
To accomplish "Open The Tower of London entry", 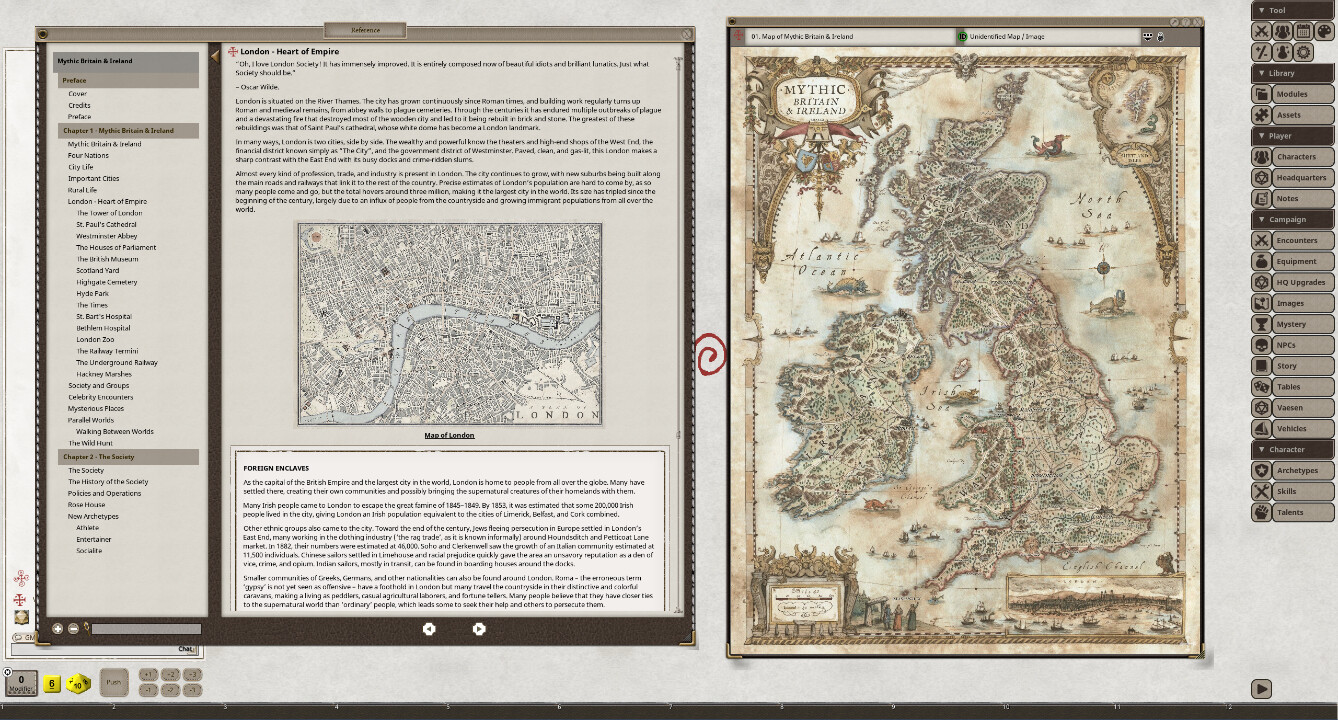I will [109, 213].
